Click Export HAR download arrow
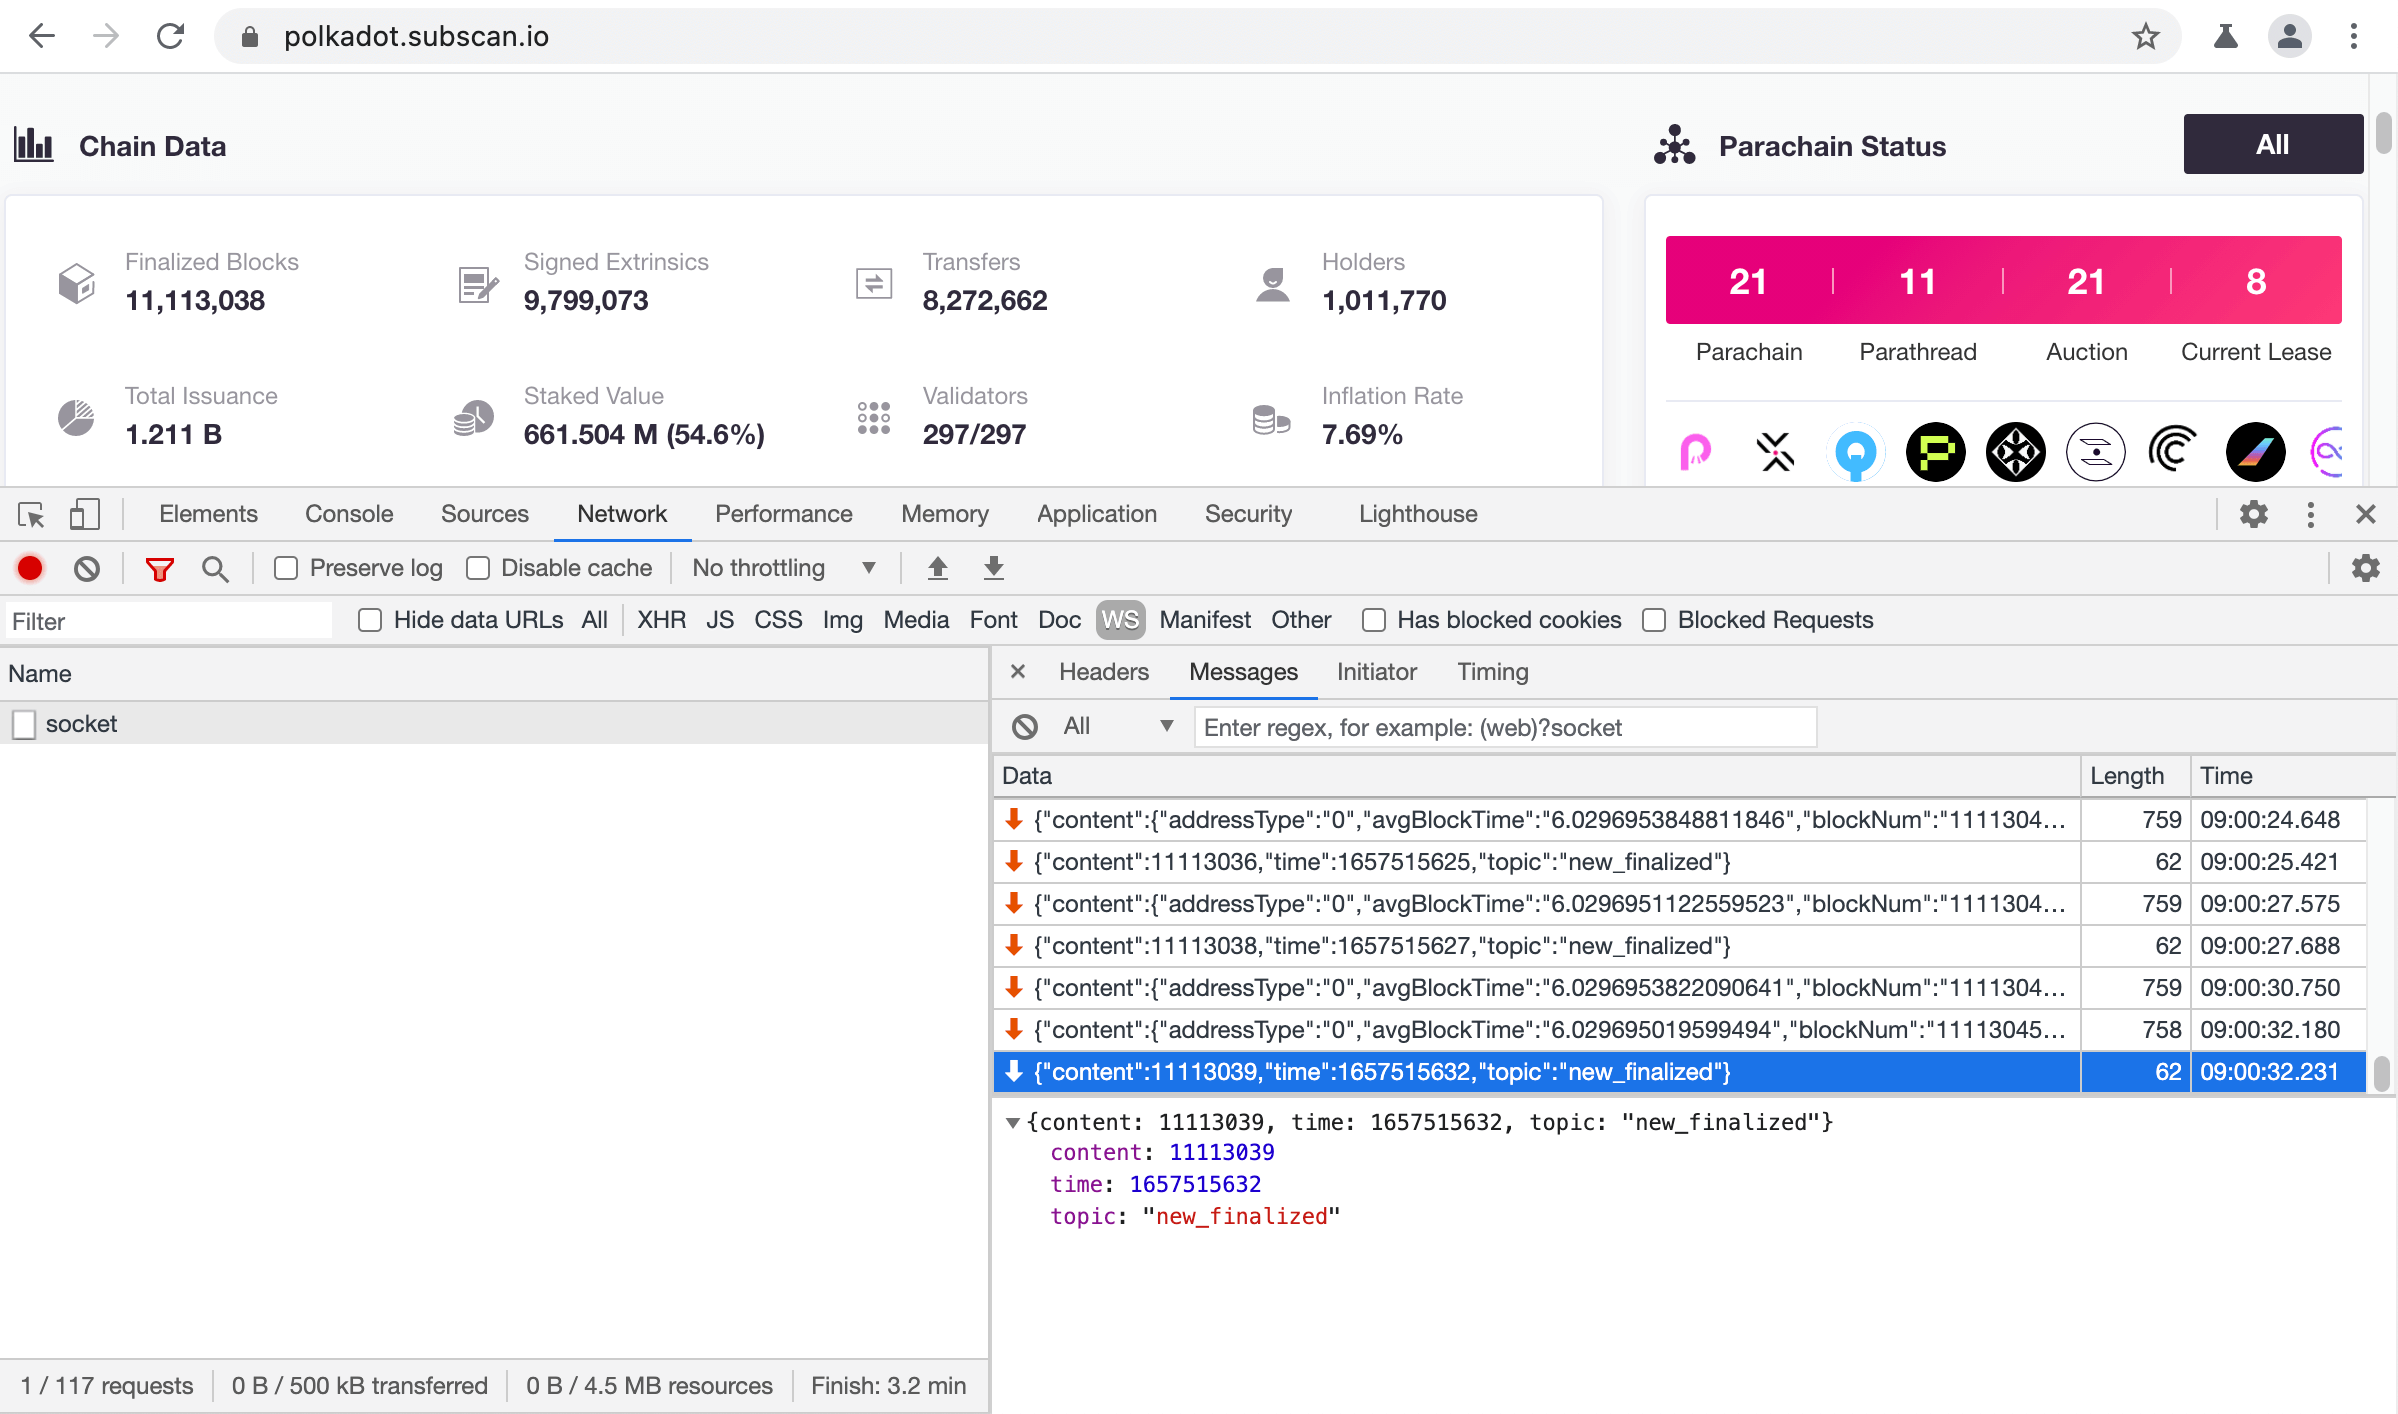This screenshot has height=1414, width=2398. coord(993,568)
